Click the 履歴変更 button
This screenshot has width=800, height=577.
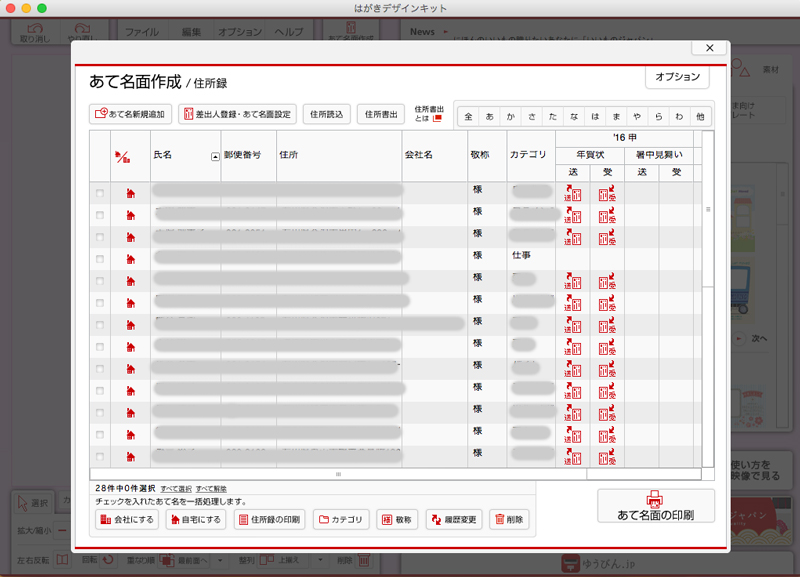click(x=454, y=519)
